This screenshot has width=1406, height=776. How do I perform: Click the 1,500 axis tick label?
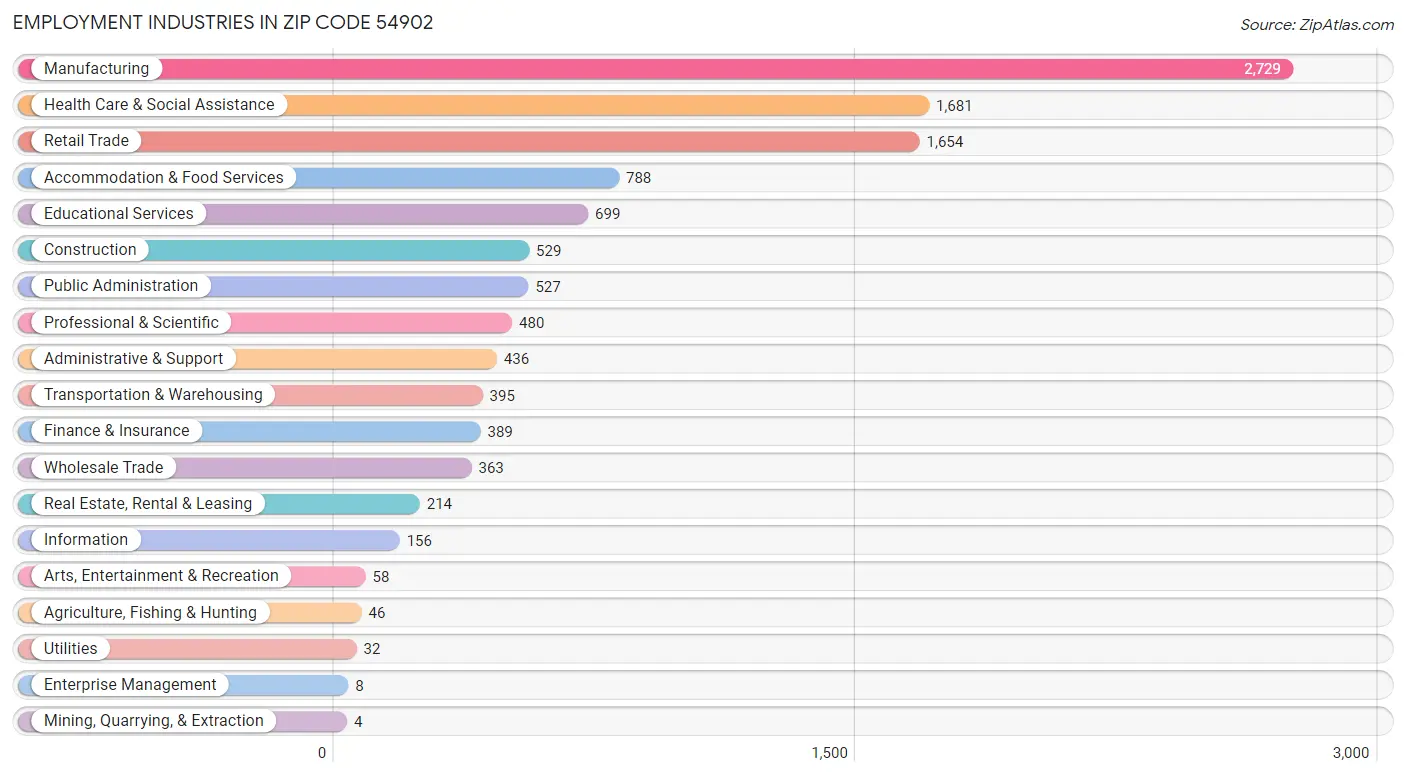[830, 753]
